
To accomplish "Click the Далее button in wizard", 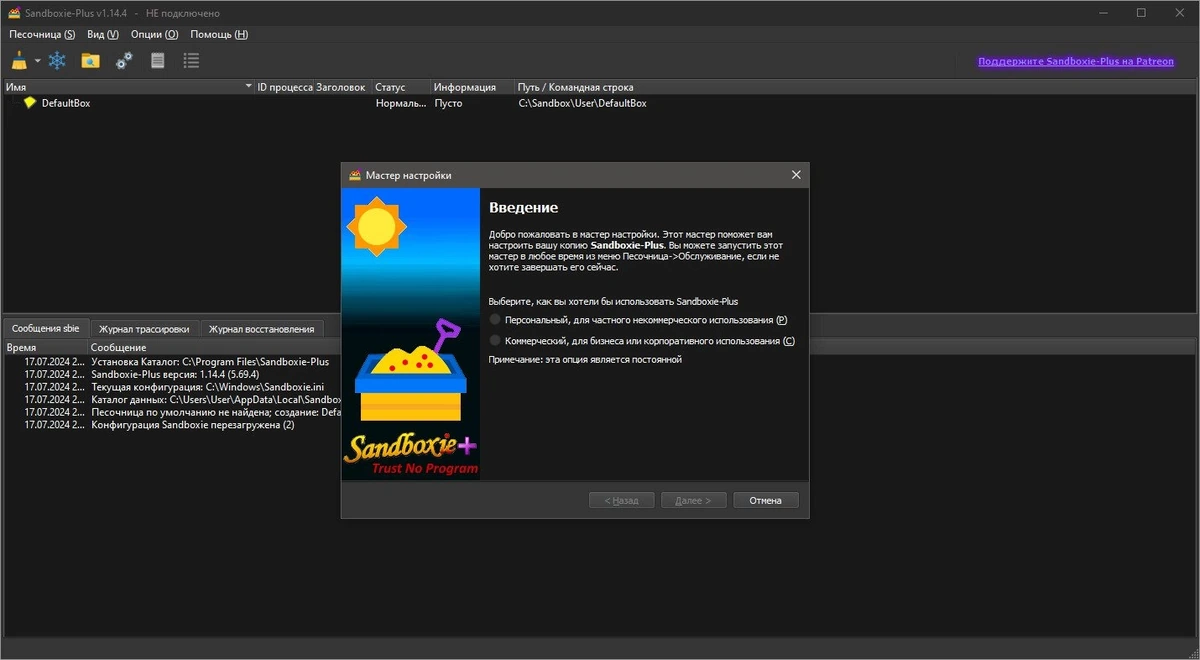I will pos(693,500).
